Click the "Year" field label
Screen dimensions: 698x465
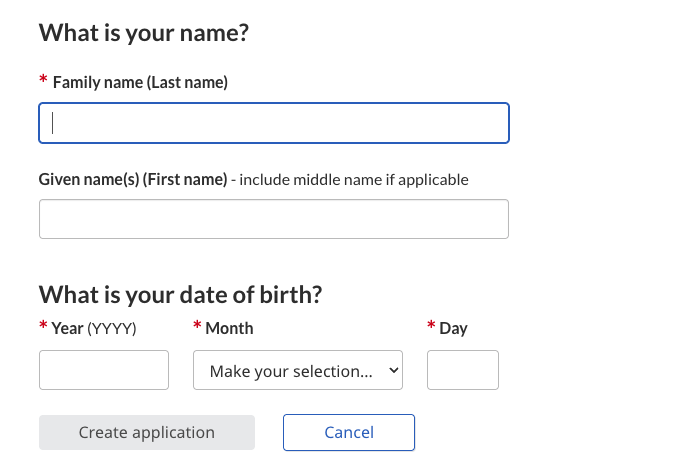pyautogui.click(x=68, y=328)
